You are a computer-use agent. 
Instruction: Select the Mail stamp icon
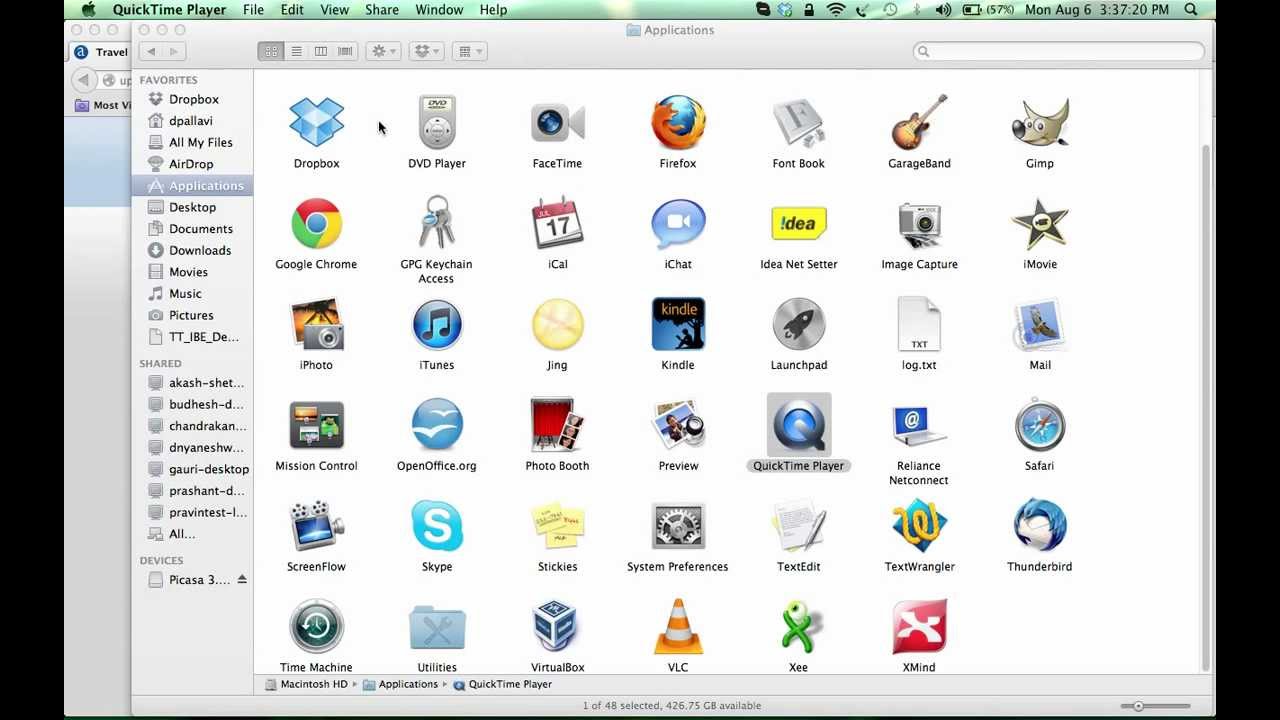(x=1040, y=324)
